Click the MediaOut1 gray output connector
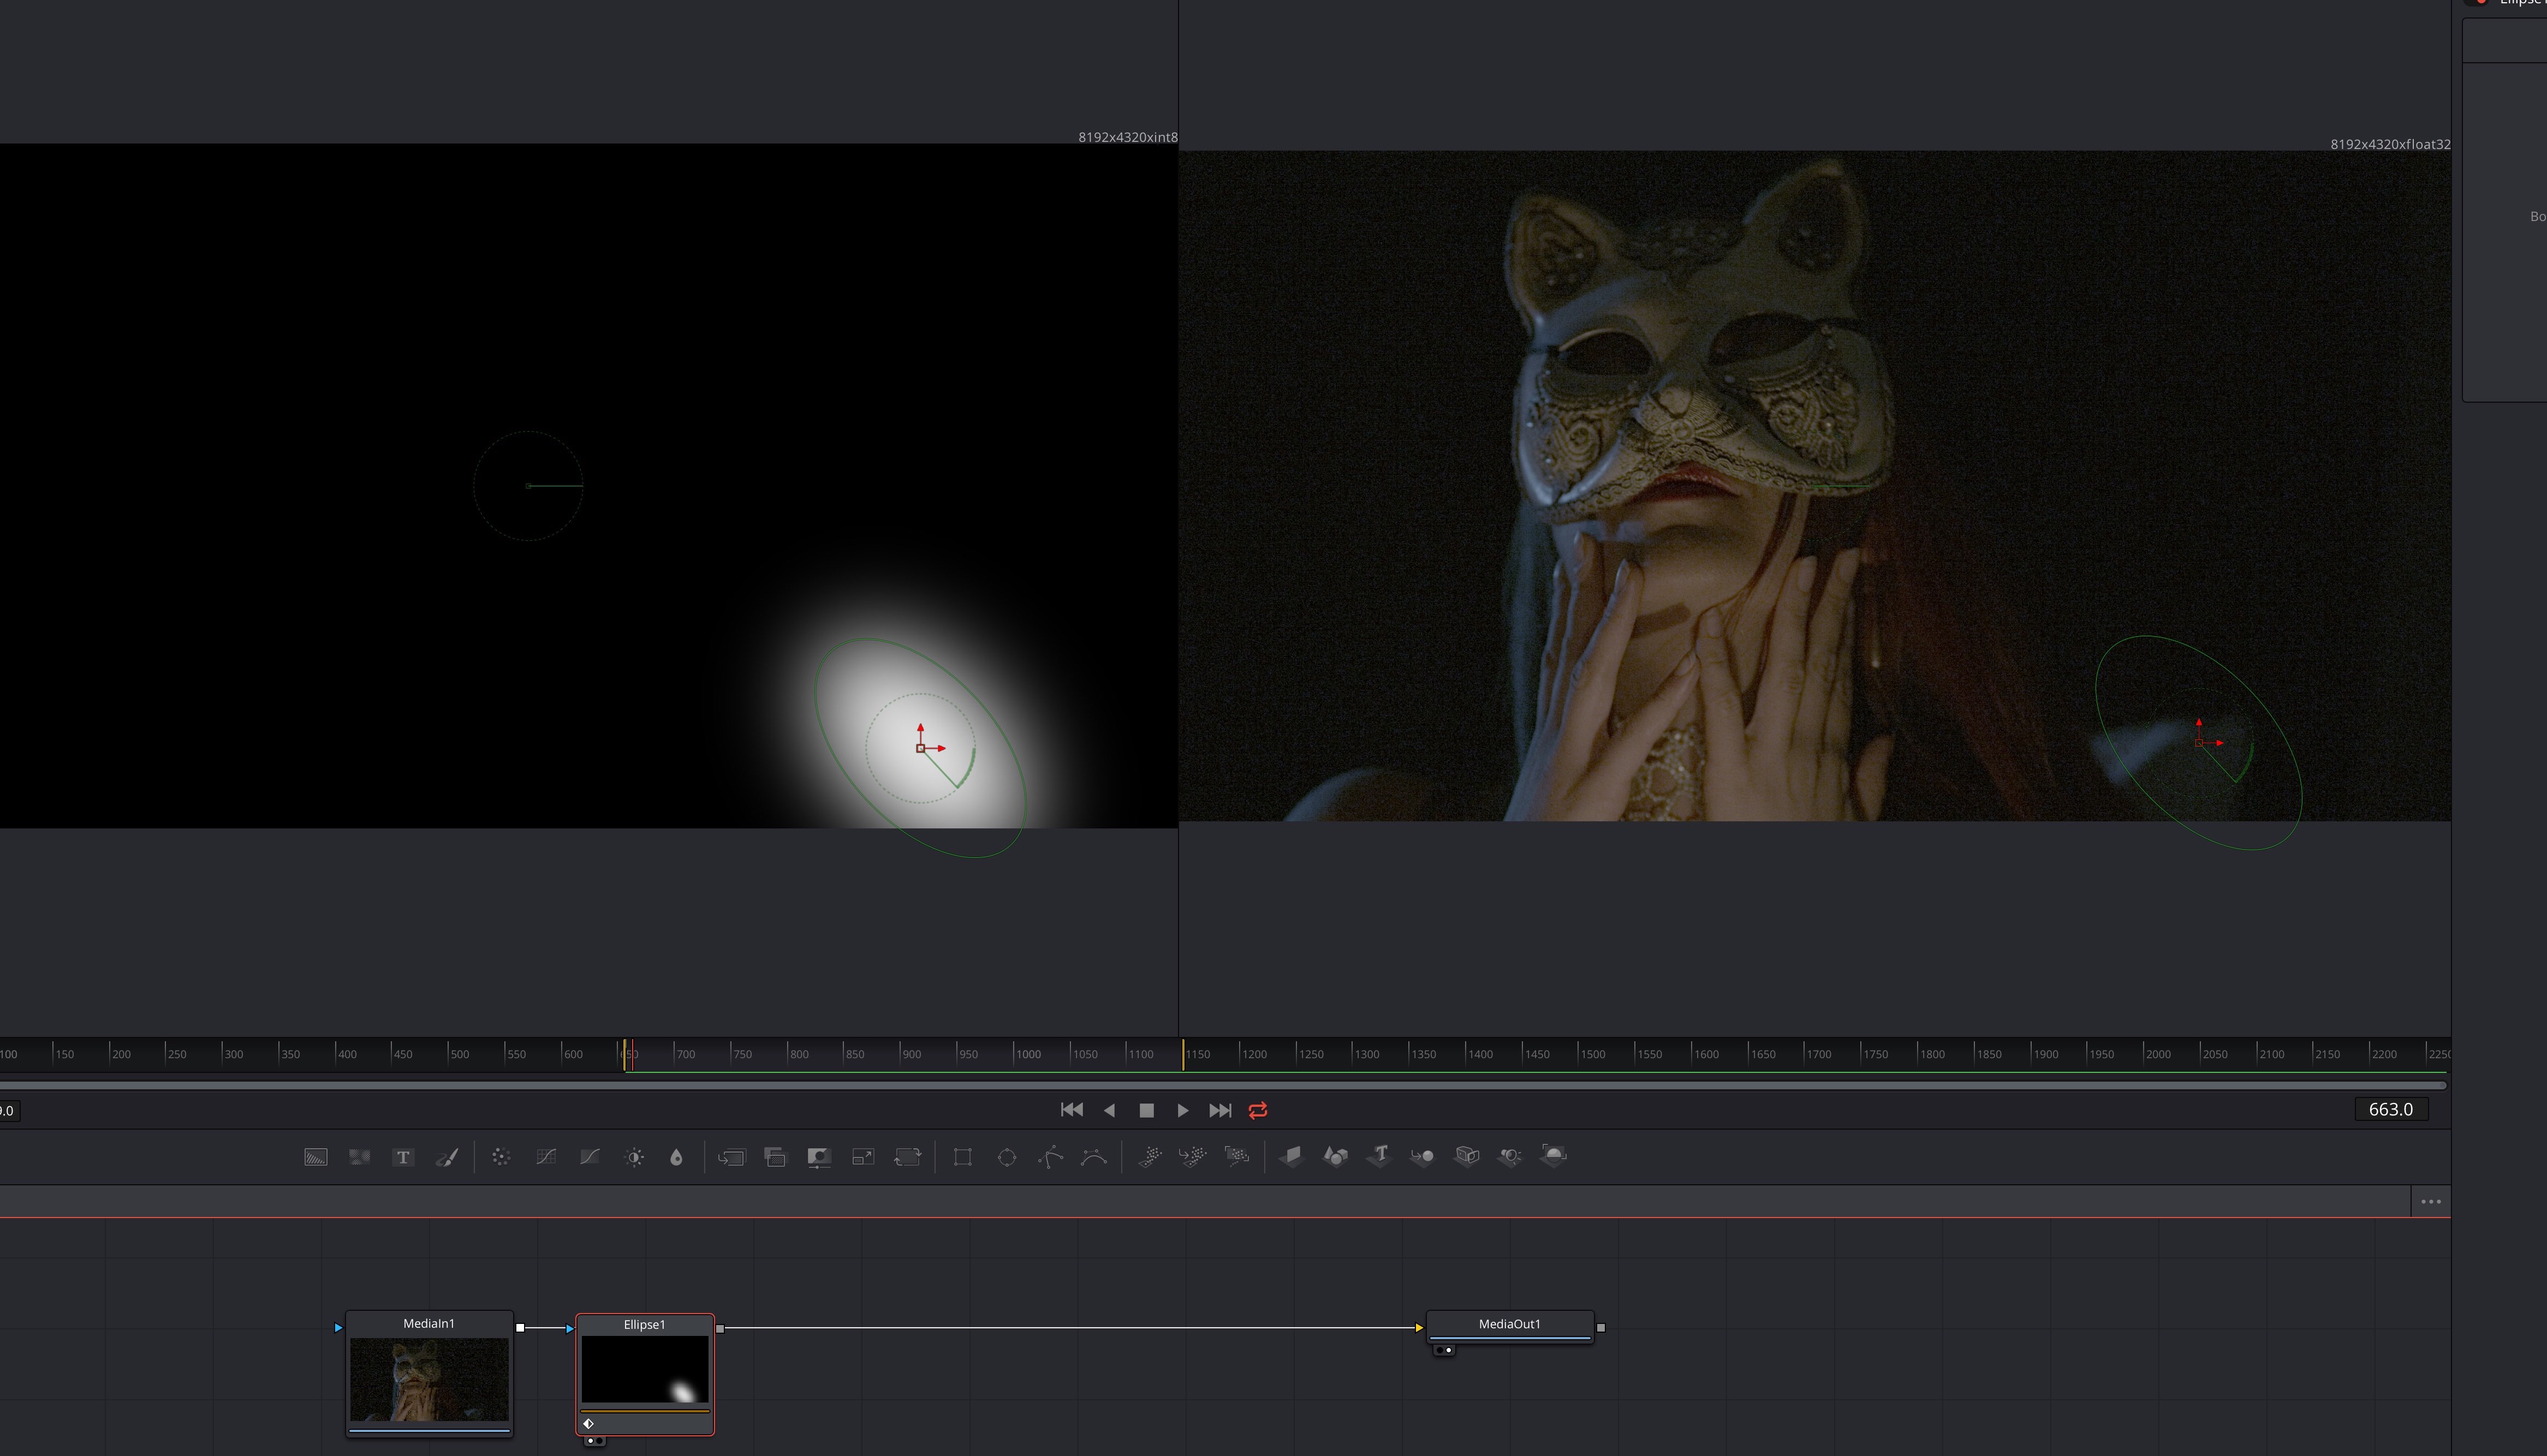2547x1456 pixels. pos(1601,1328)
